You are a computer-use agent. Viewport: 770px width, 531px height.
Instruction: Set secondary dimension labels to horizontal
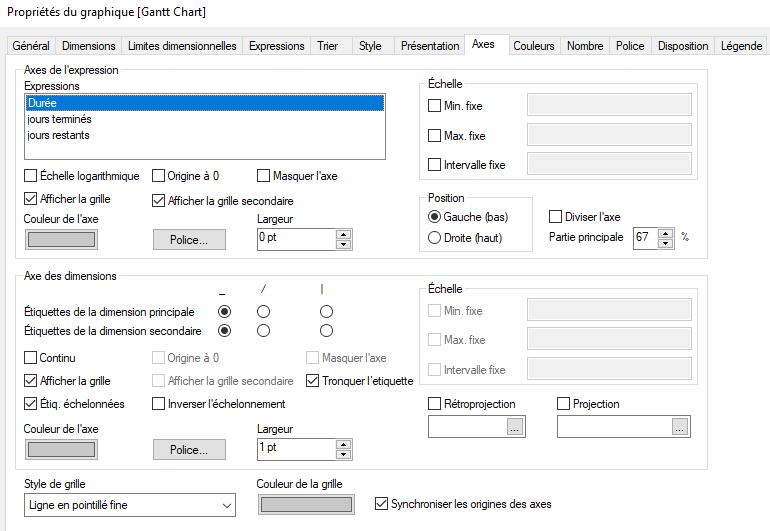pyautogui.click(x=224, y=331)
